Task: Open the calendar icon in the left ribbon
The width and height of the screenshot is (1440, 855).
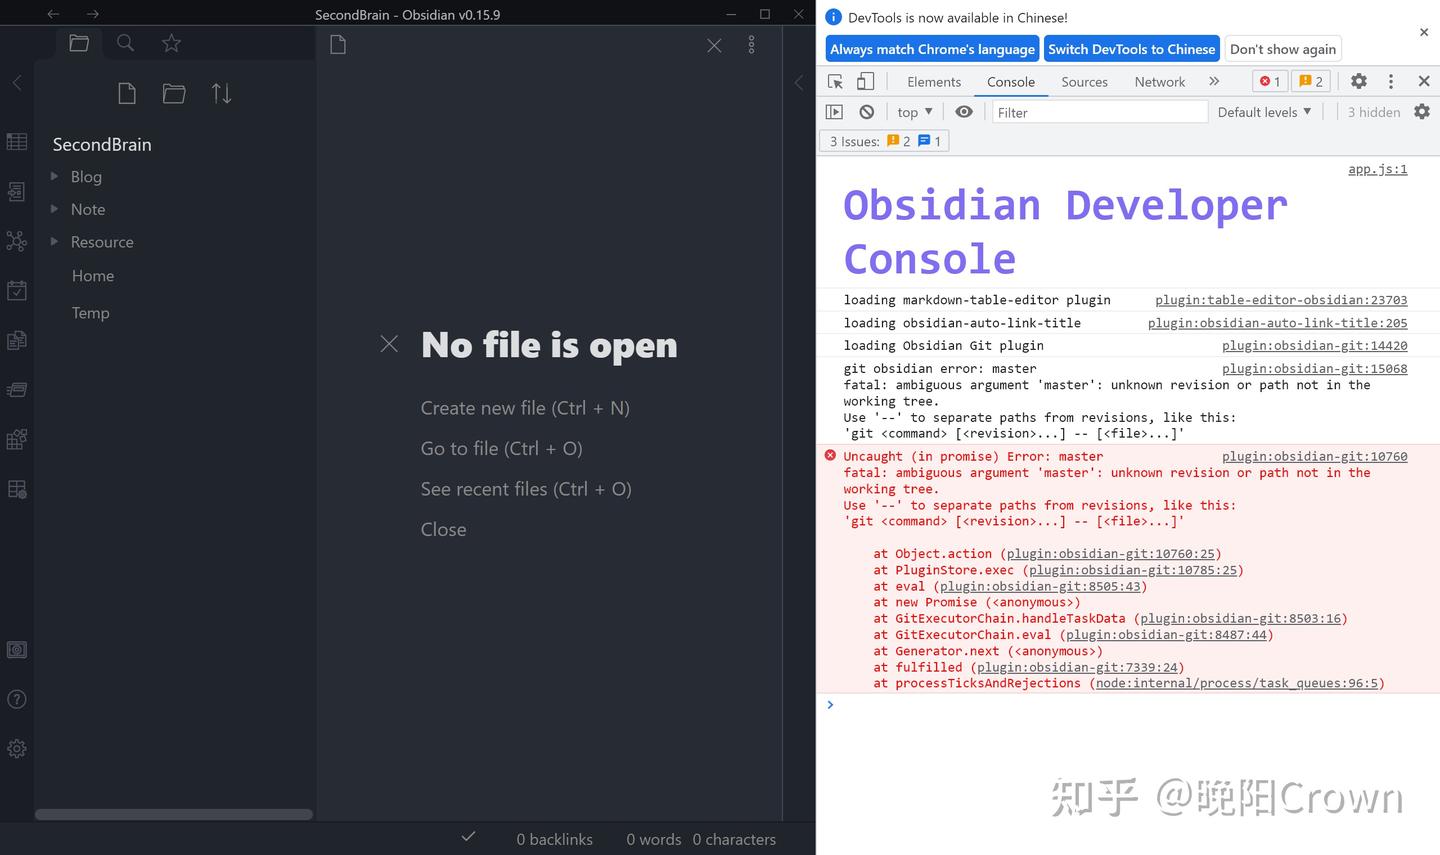Action: pyautogui.click(x=16, y=290)
